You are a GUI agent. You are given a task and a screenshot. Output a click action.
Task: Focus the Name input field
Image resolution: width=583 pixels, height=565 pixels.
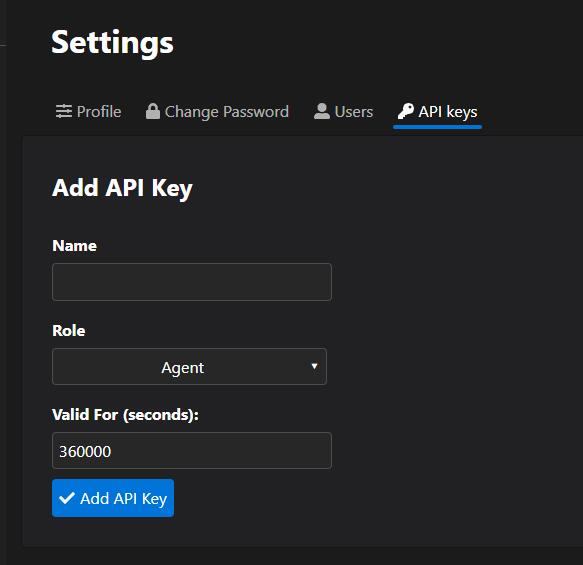(x=192, y=282)
